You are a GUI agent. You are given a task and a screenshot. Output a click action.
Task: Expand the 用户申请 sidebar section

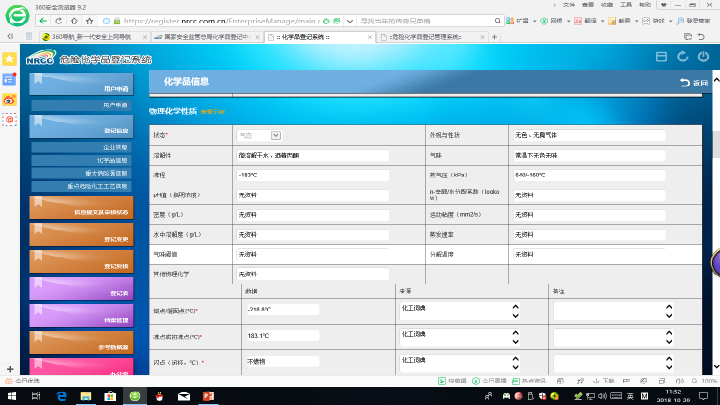click(x=81, y=88)
